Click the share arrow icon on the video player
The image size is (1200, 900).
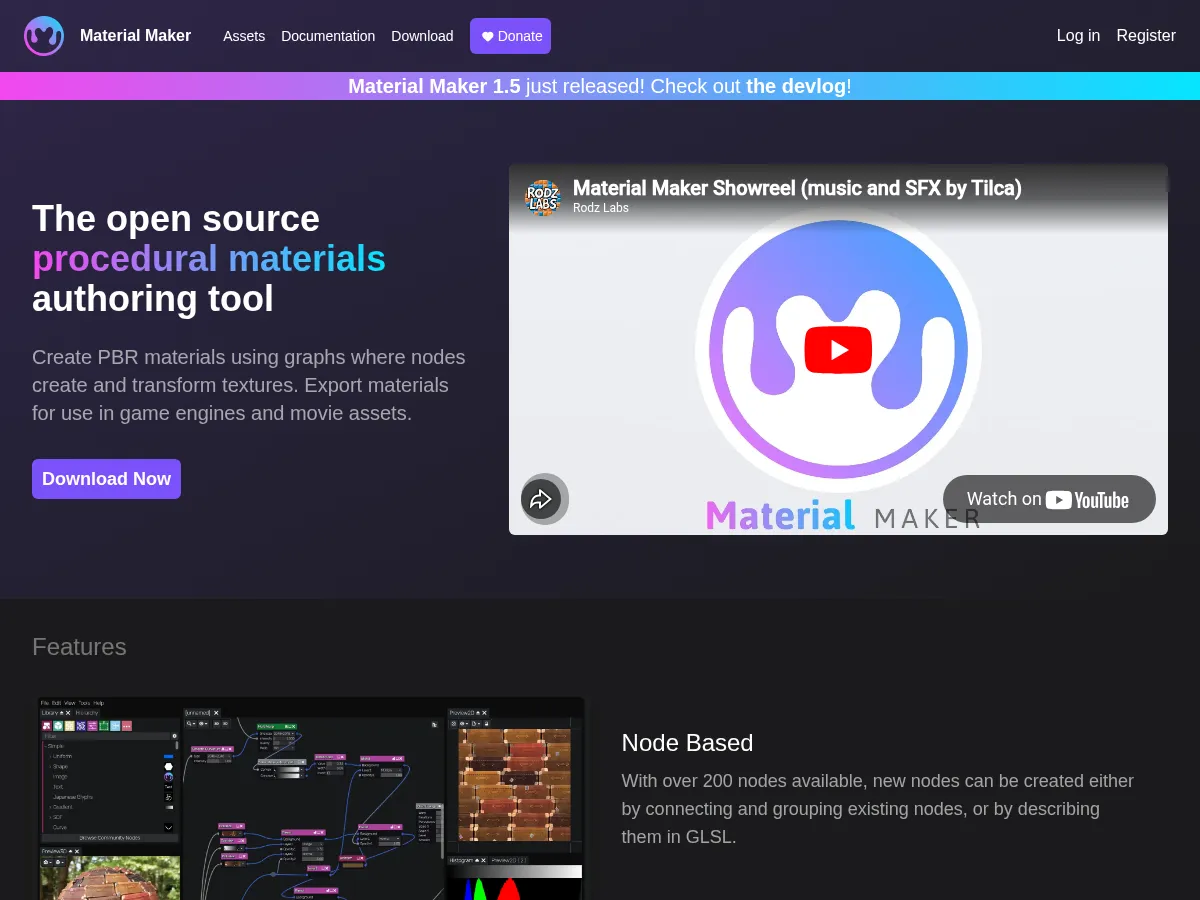pyautogui.click(x=544, y=499)
